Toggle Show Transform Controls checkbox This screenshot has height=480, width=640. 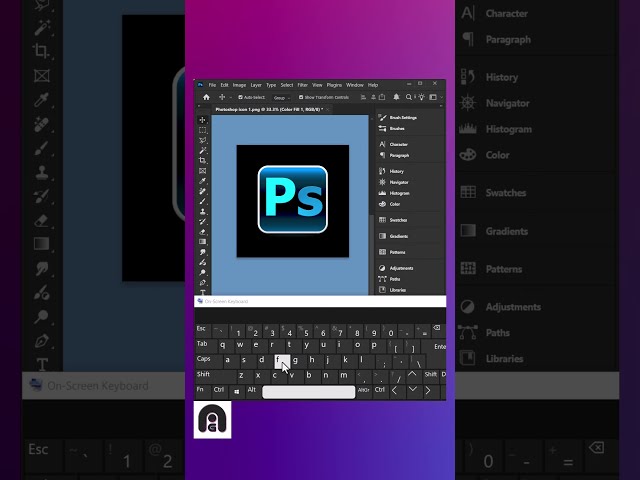(301, 97)
